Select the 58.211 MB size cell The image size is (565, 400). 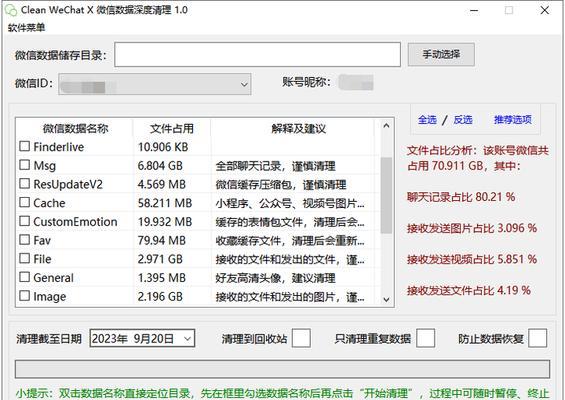(x=165, y=203)
